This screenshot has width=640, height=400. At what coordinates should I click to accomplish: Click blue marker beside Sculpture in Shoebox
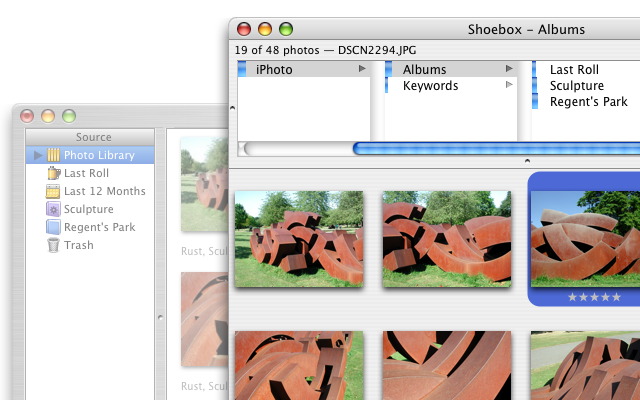[535, 85]
